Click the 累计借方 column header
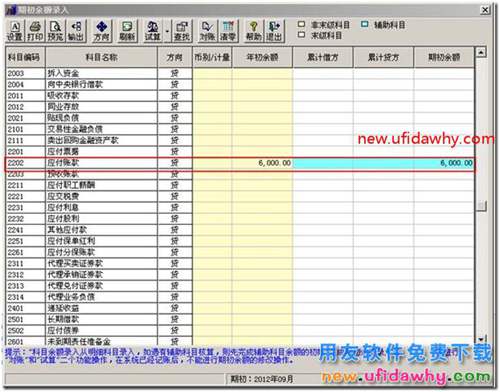500x392 pixels. coord(323,57)
